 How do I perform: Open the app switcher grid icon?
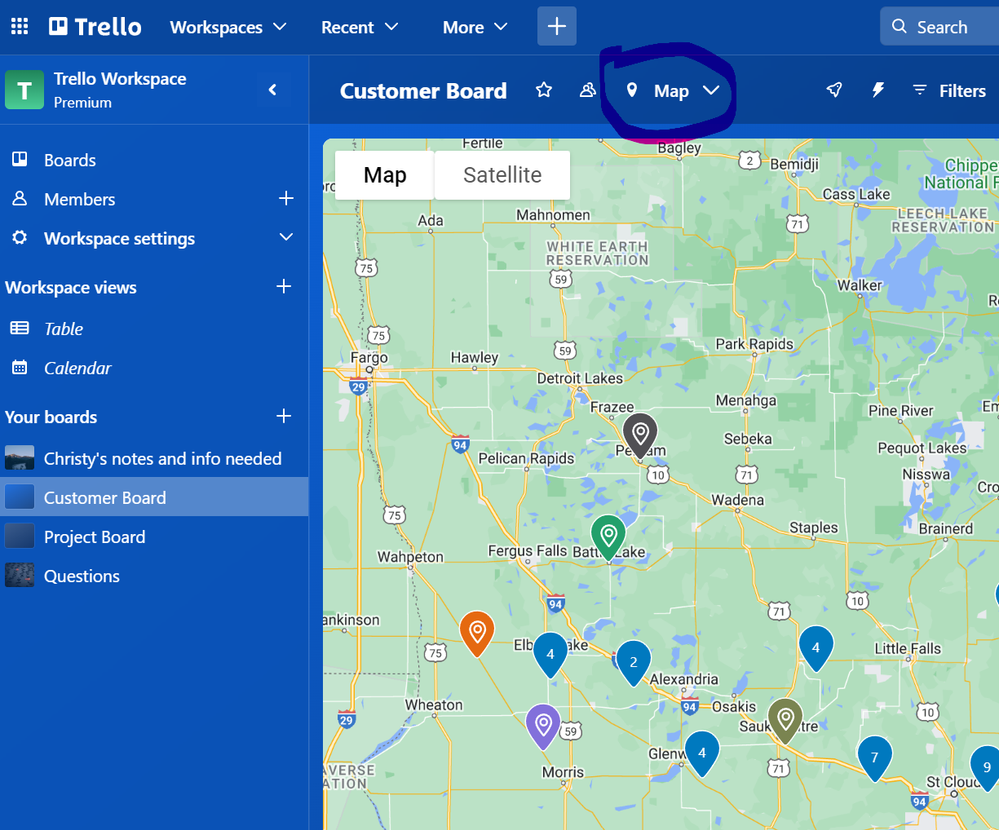[19, 26]
